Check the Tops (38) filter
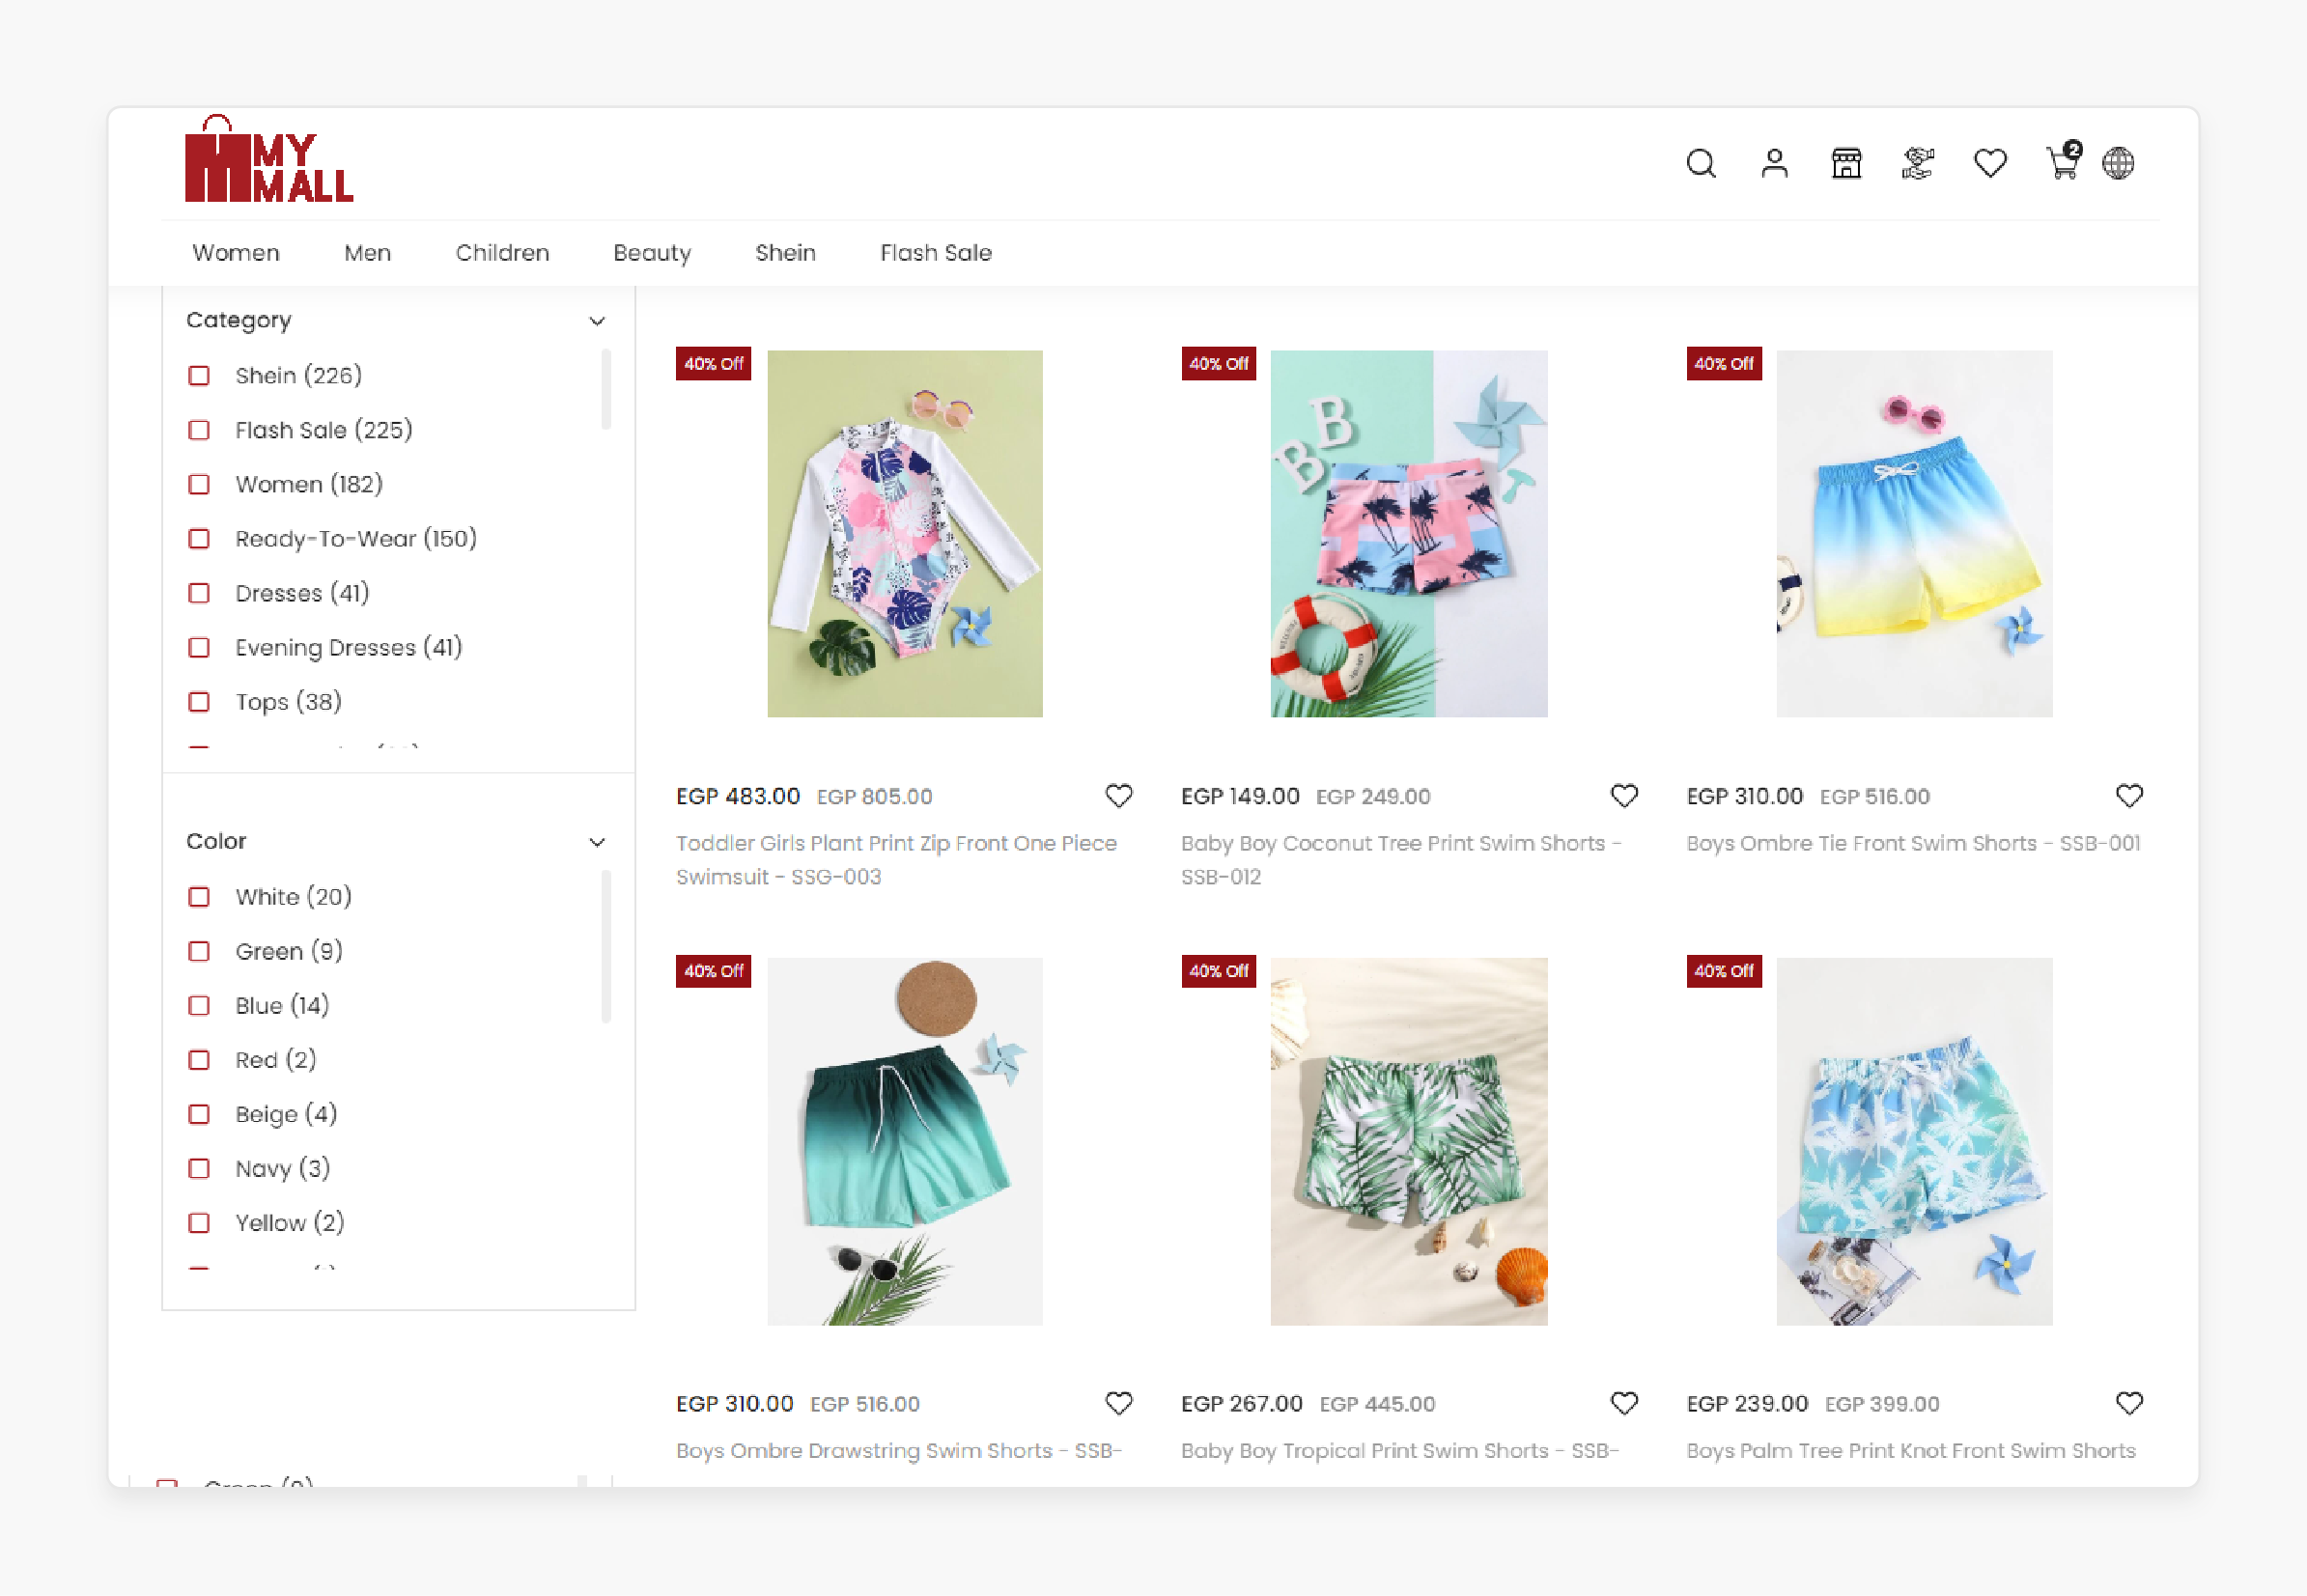This screenshot has height=1596, width=2307. click(199, 702)
